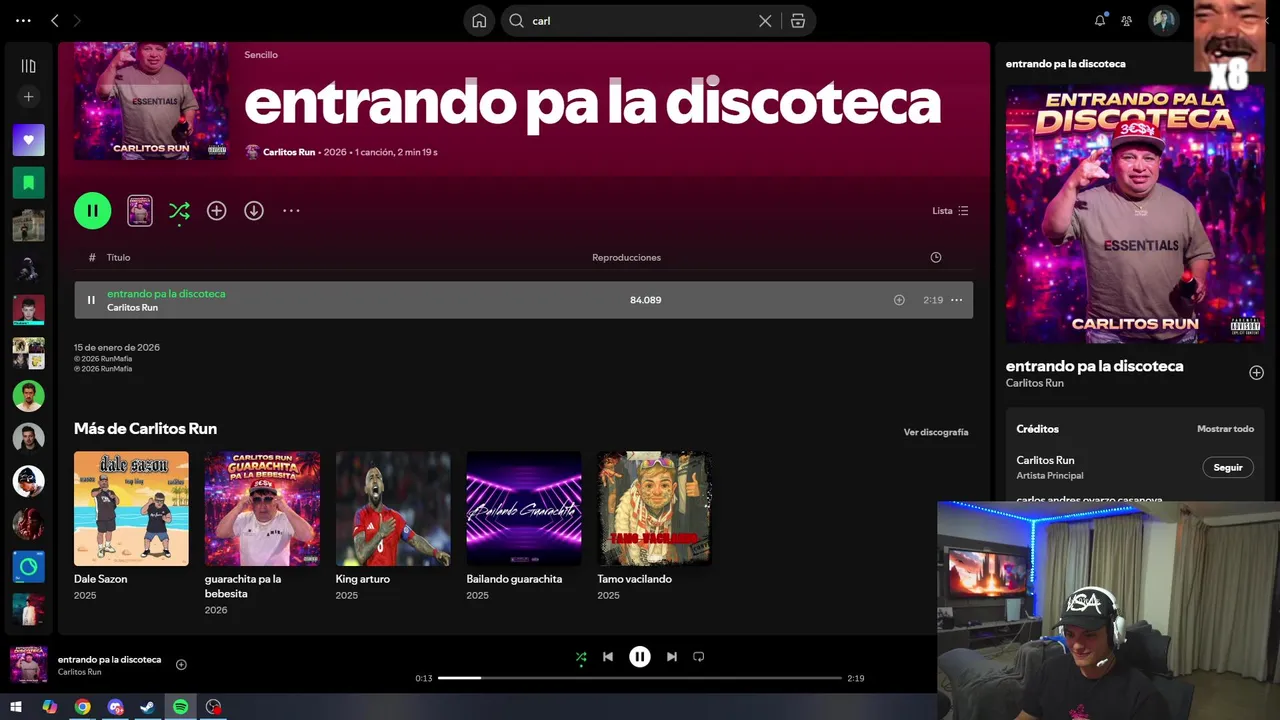The width and height of the screenshot is (1280, 720).
Task: Open Google Chrome from the taskbar
Action: point(83,707)
